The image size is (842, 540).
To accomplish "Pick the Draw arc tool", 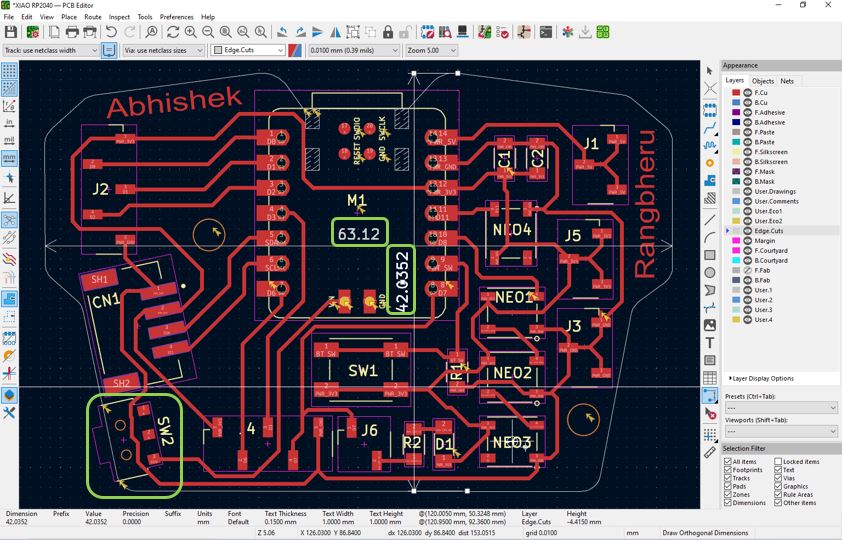I will click(x=710, y=237).
